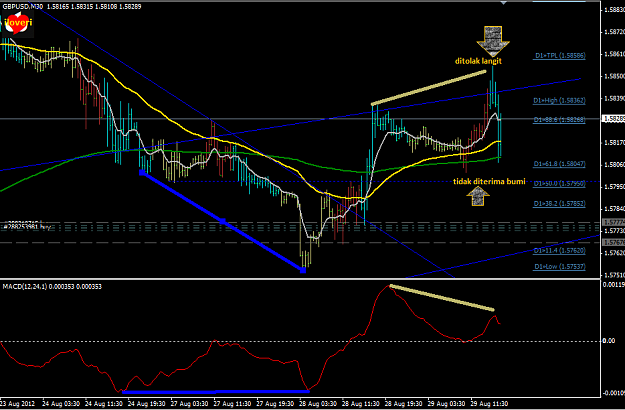
Task: Select the D1>11.4 (1.57620) level label
Action: tap(559, 251)
